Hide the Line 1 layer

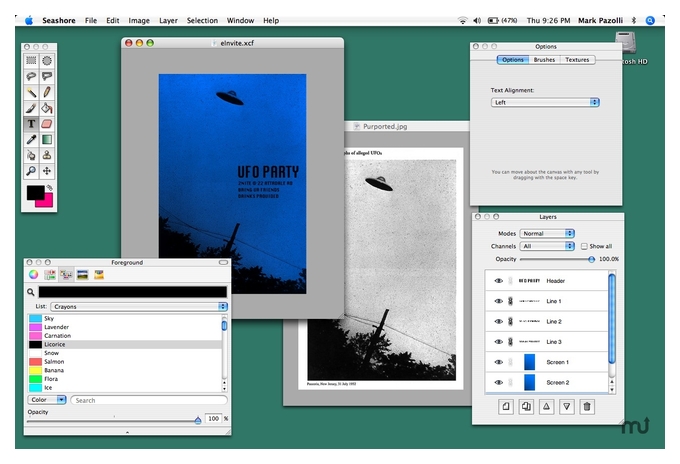coord(499,301)
